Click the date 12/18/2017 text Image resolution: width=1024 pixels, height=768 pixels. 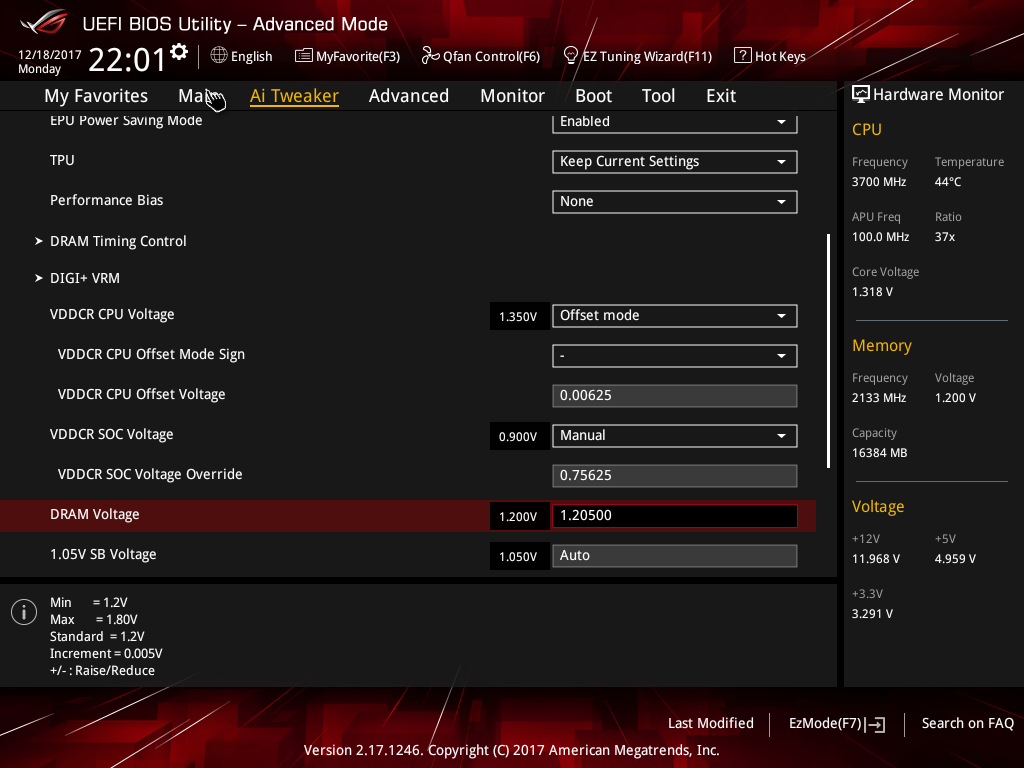pos(50,55)
